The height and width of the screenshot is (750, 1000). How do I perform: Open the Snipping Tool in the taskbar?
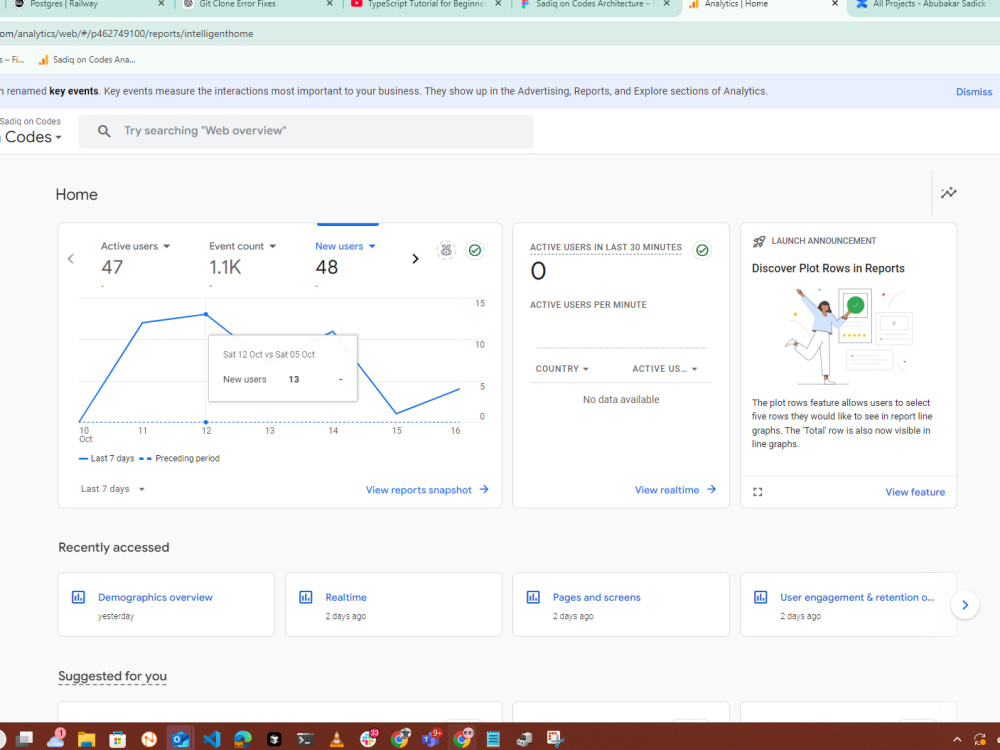(554, 739)
